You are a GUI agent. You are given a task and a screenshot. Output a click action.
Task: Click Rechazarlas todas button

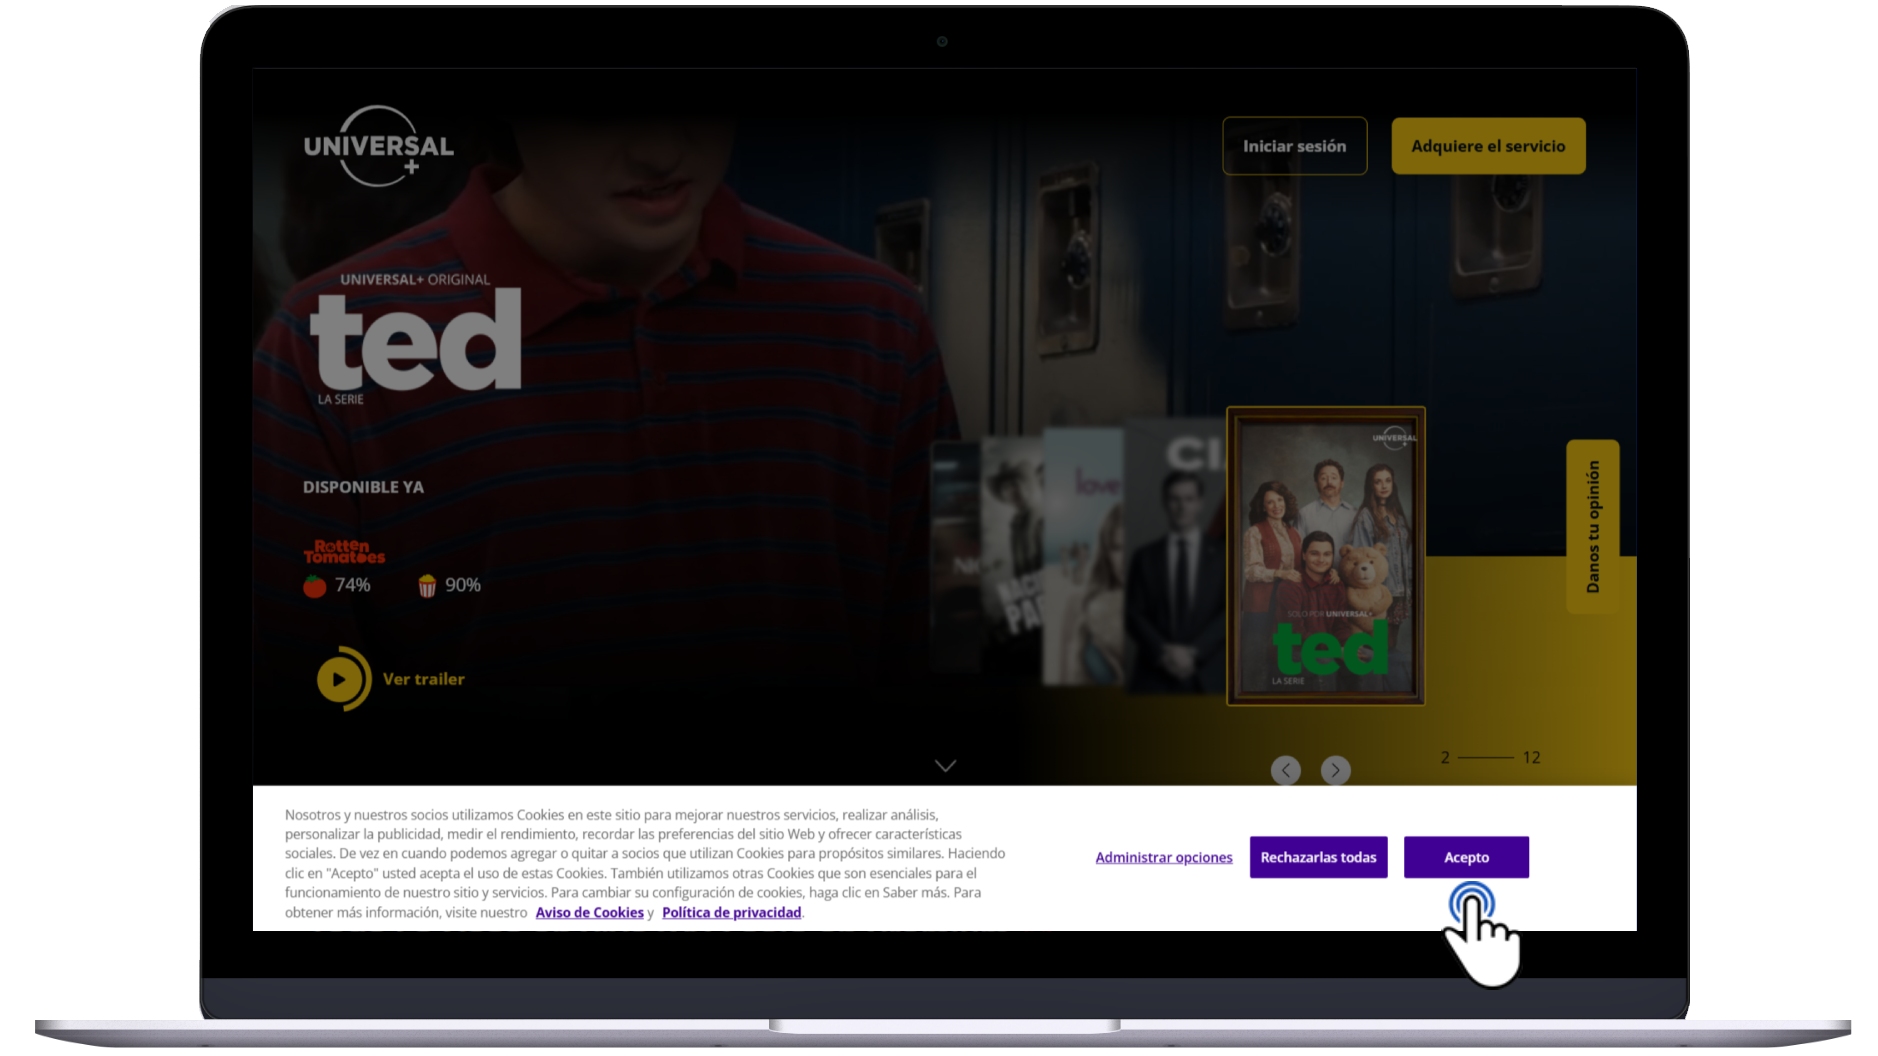tap(1318, 857)
